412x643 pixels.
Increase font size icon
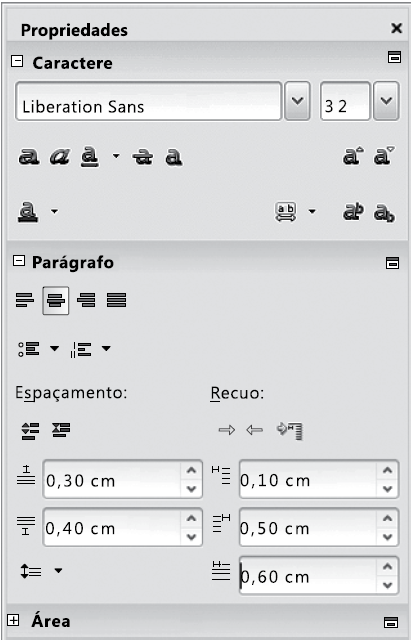pos(353,156)
